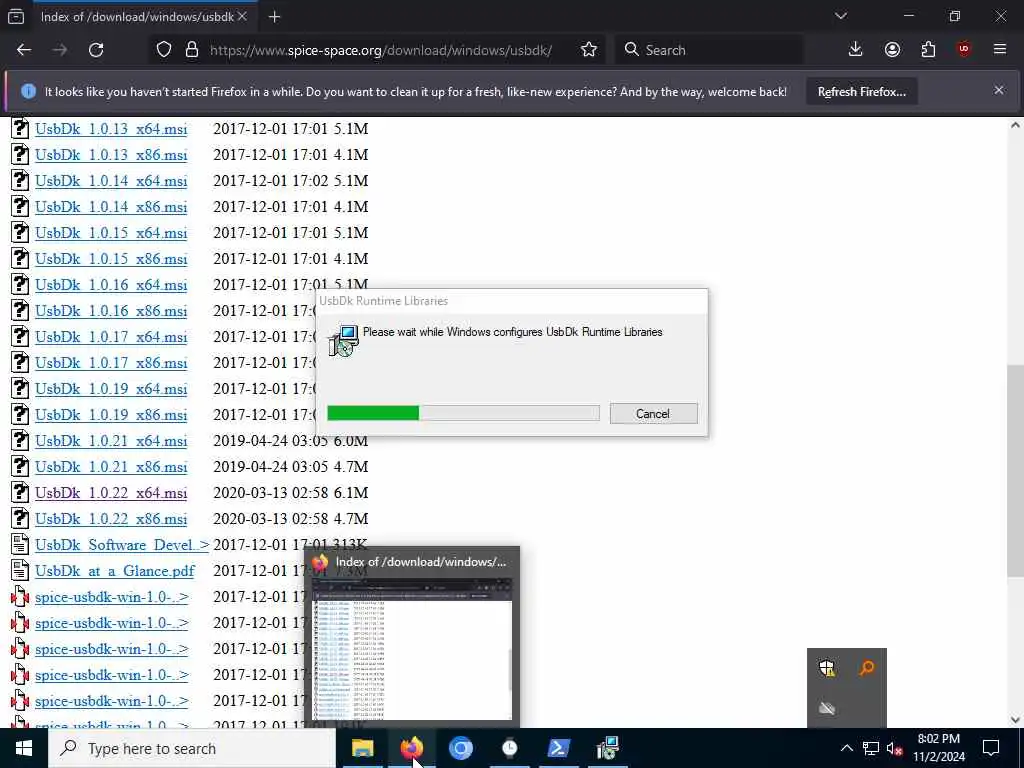Open File Explorer from the taskbar
This screenshot has height=768, width=1024.
362,748
